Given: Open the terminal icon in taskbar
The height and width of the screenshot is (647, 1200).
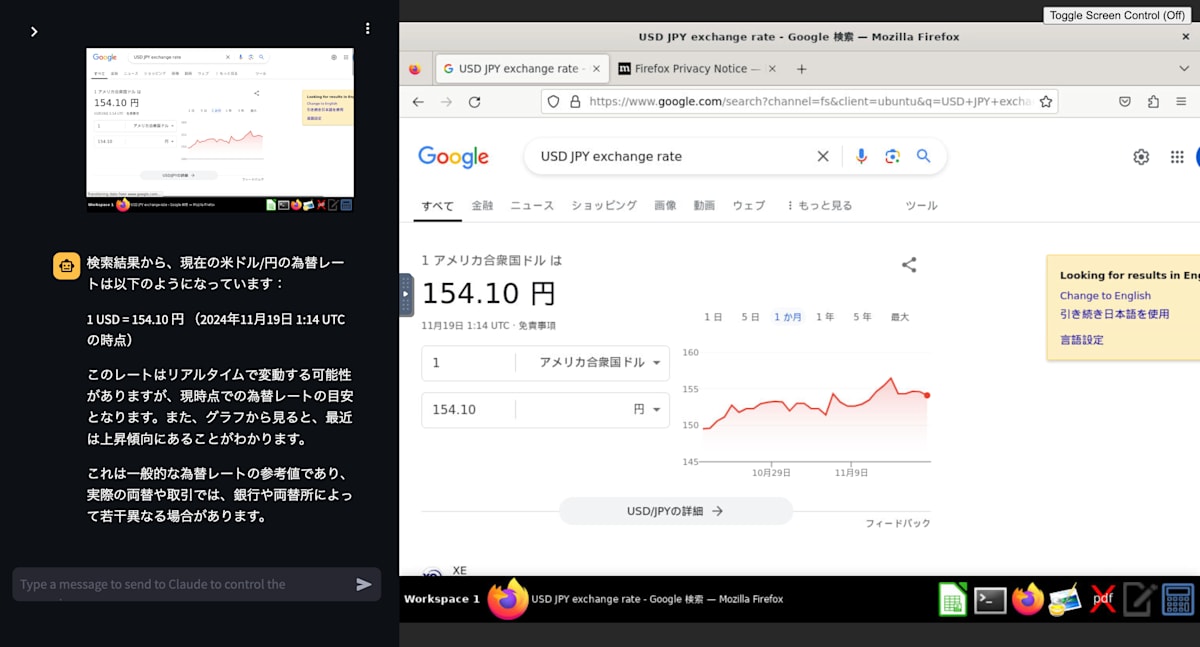Looking at the screenshot, I should (x=990, y=600).
